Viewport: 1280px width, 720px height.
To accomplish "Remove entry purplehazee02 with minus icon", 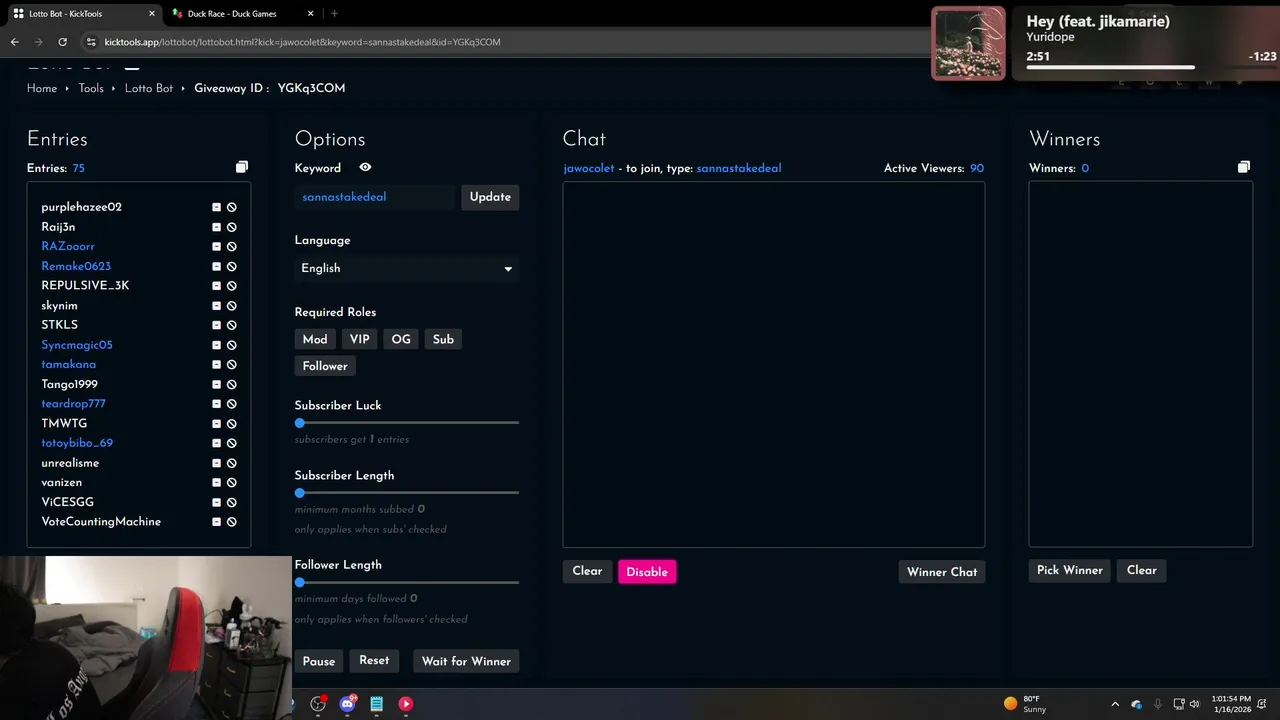I will point(216,207).
